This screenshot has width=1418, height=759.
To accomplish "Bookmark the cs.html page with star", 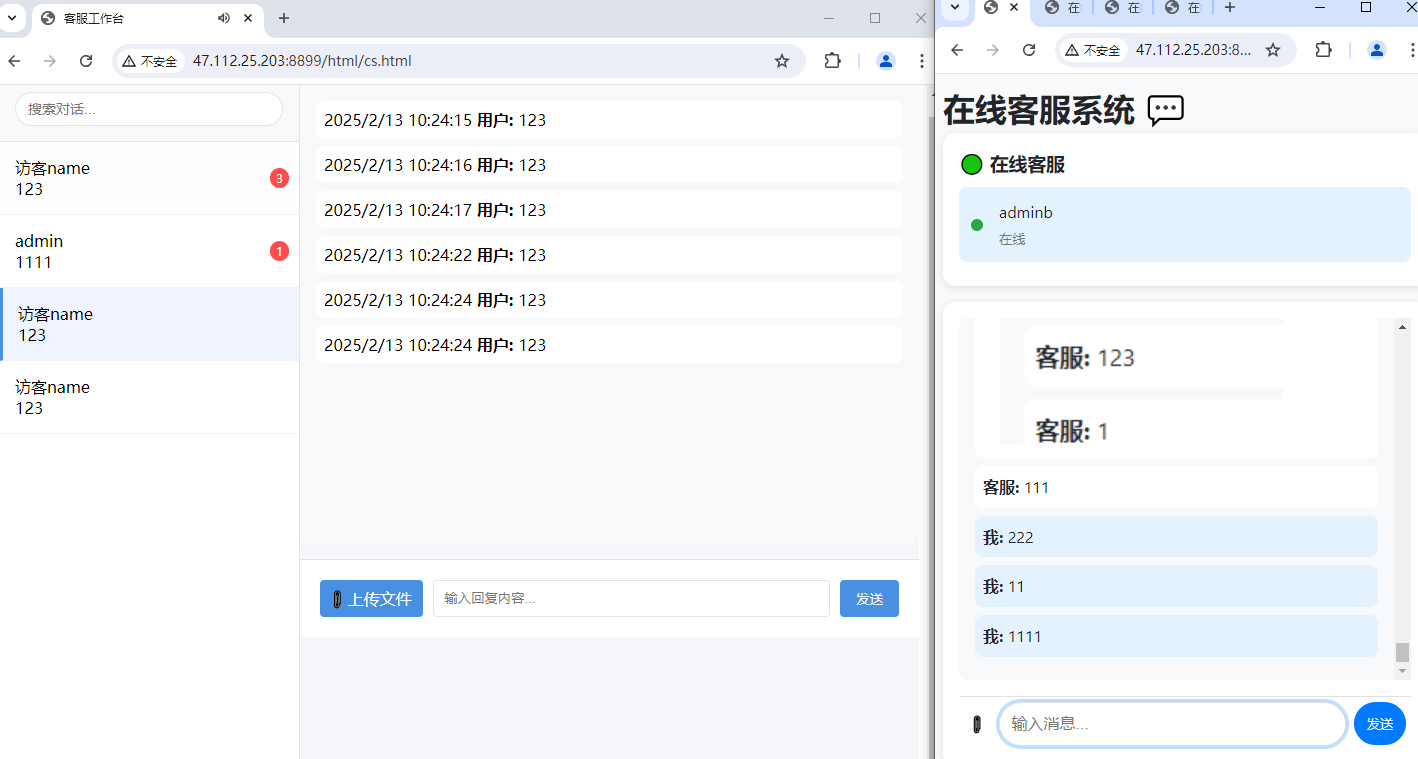I will (782, 61).
